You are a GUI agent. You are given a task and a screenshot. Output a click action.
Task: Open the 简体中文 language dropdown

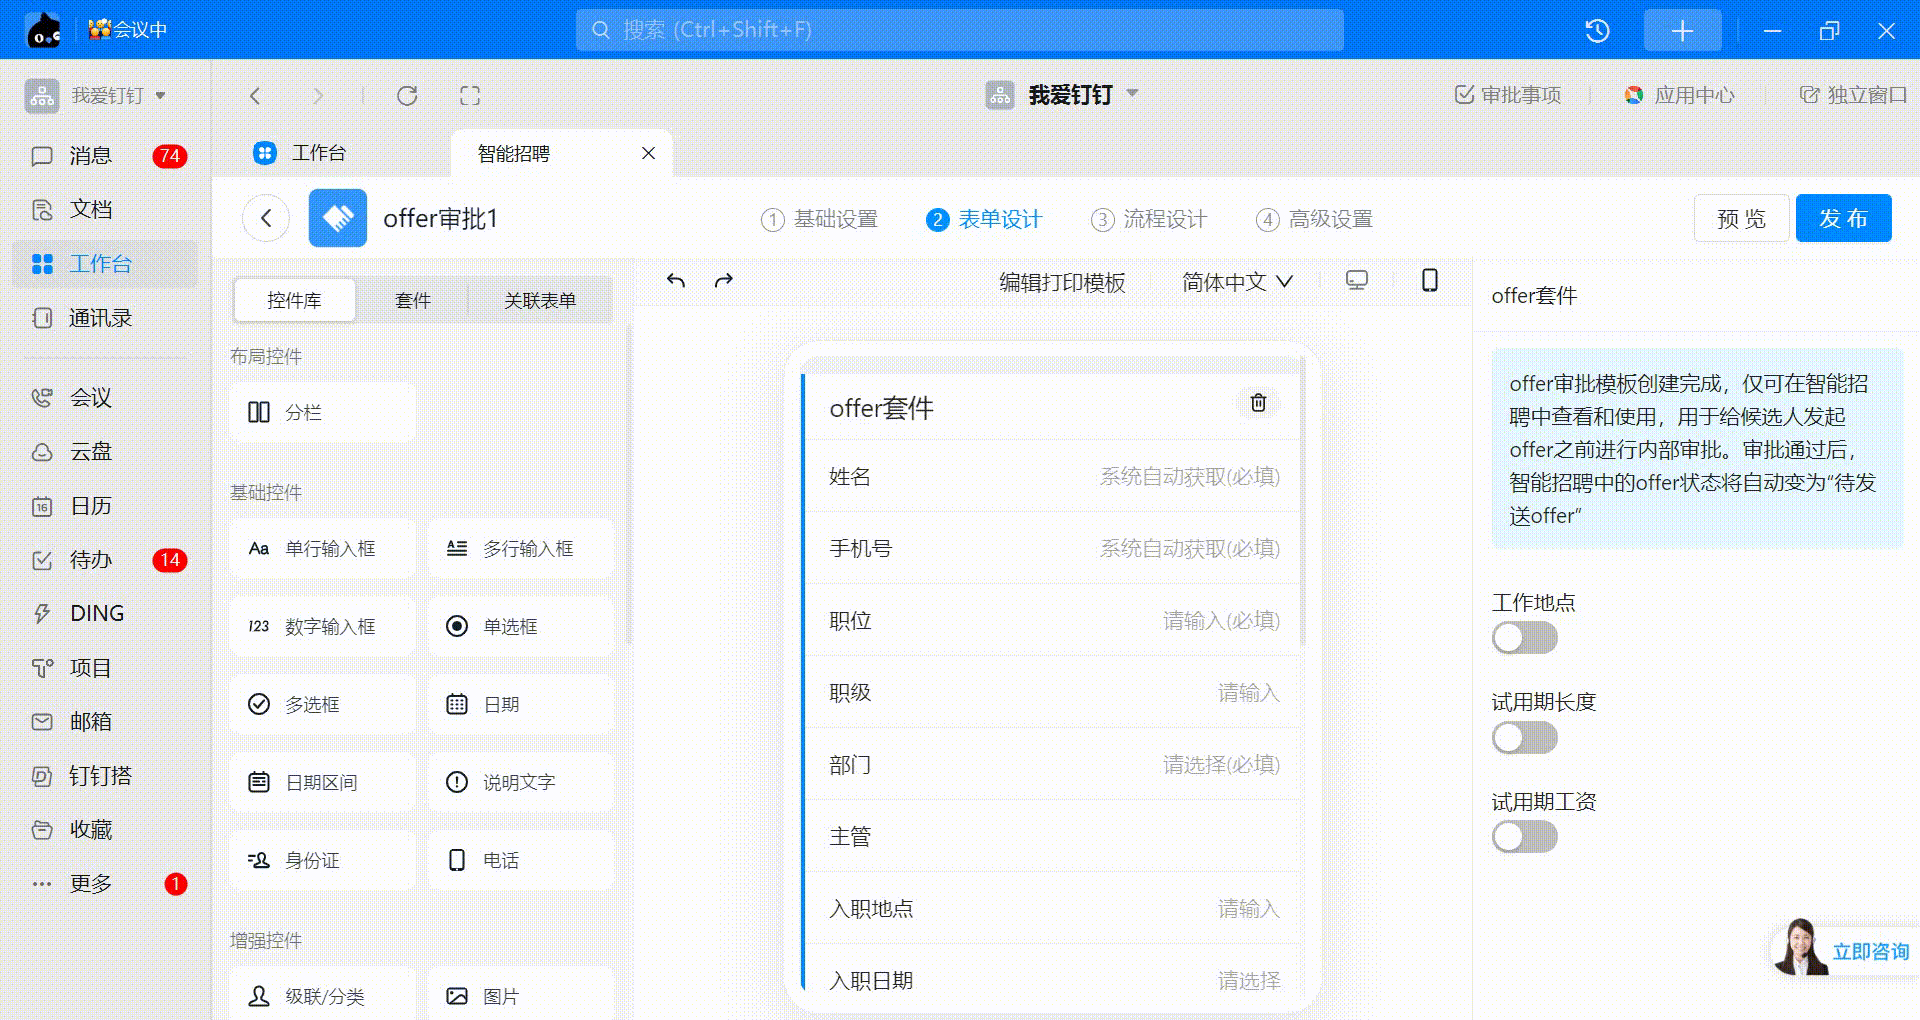click(1237, 283)
